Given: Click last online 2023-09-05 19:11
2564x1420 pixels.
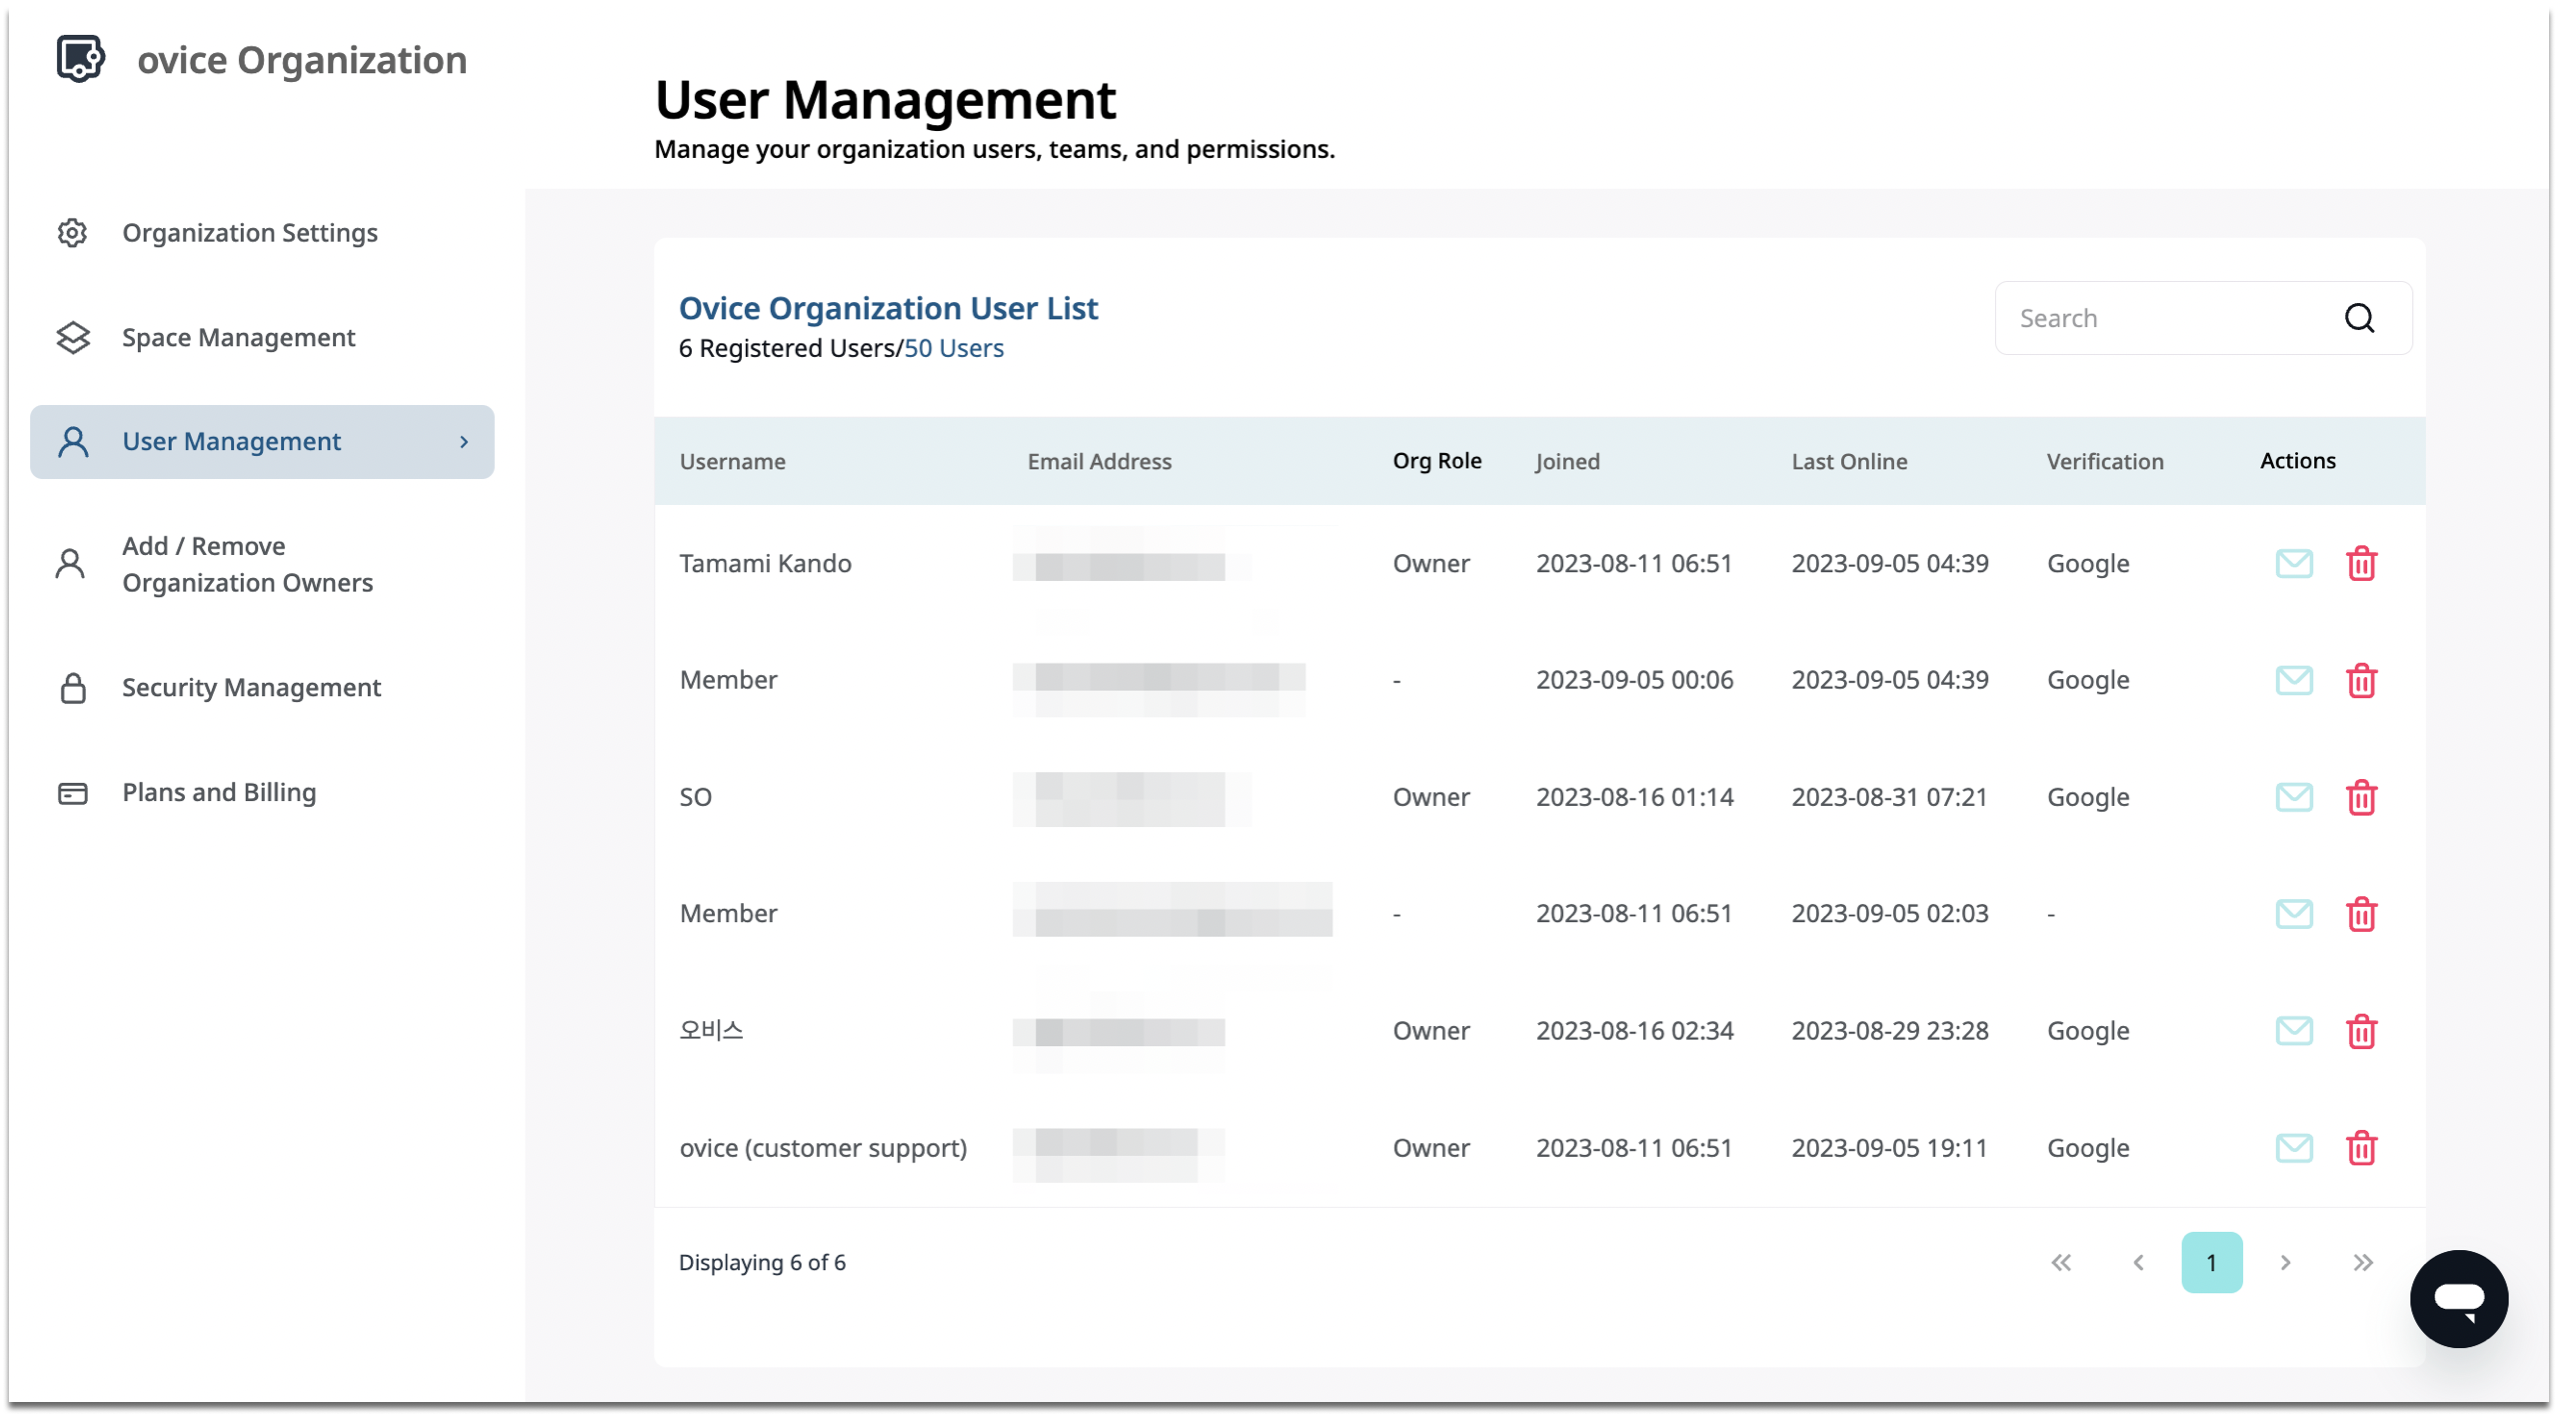Looking at the screenshot, I should point(1889,1148).
